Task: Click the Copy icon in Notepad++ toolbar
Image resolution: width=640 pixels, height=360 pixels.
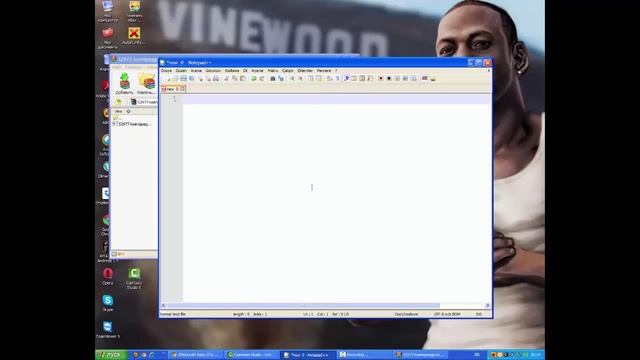Action: (234, 78)
